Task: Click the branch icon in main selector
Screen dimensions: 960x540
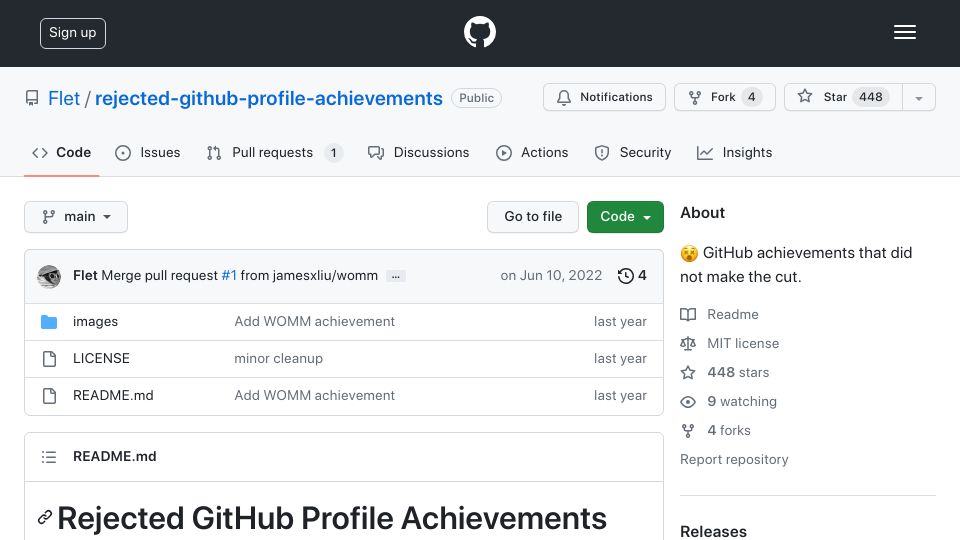Action: tap(49, 217)
